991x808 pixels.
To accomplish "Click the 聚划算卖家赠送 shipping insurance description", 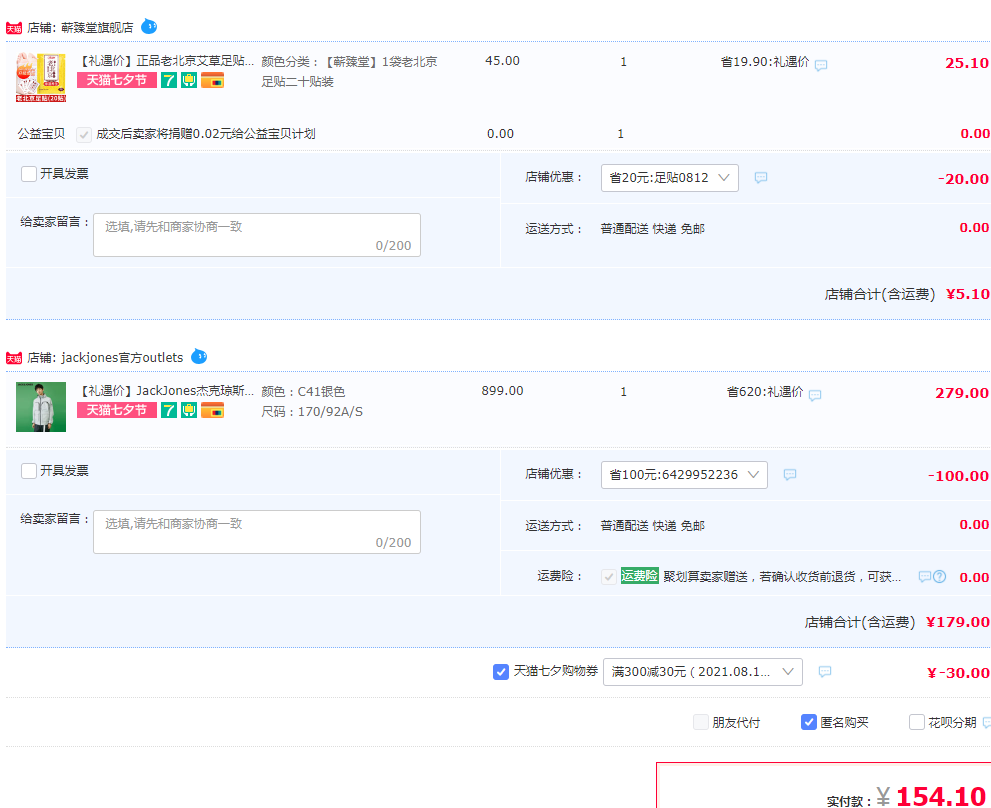I will click(782, 577).
